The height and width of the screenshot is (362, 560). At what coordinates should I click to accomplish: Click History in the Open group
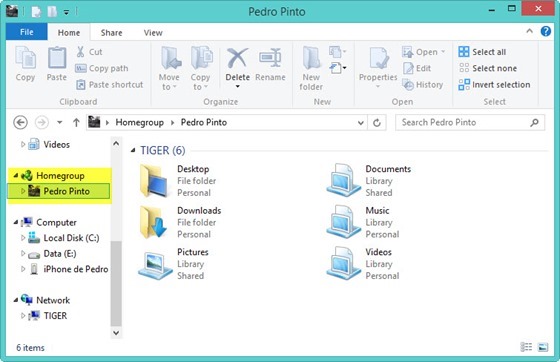click(x=423, y=85)
